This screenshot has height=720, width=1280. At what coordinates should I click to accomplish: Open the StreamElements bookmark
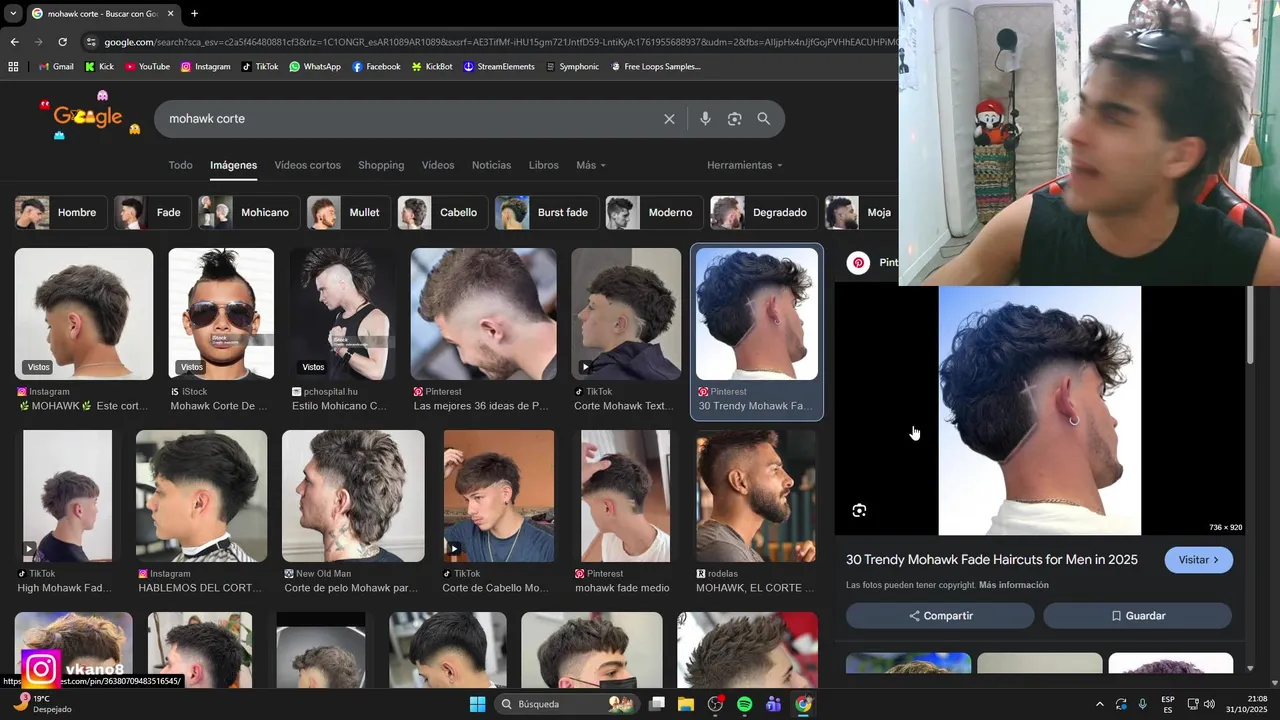pyautogui.click(x=499, y=67)
